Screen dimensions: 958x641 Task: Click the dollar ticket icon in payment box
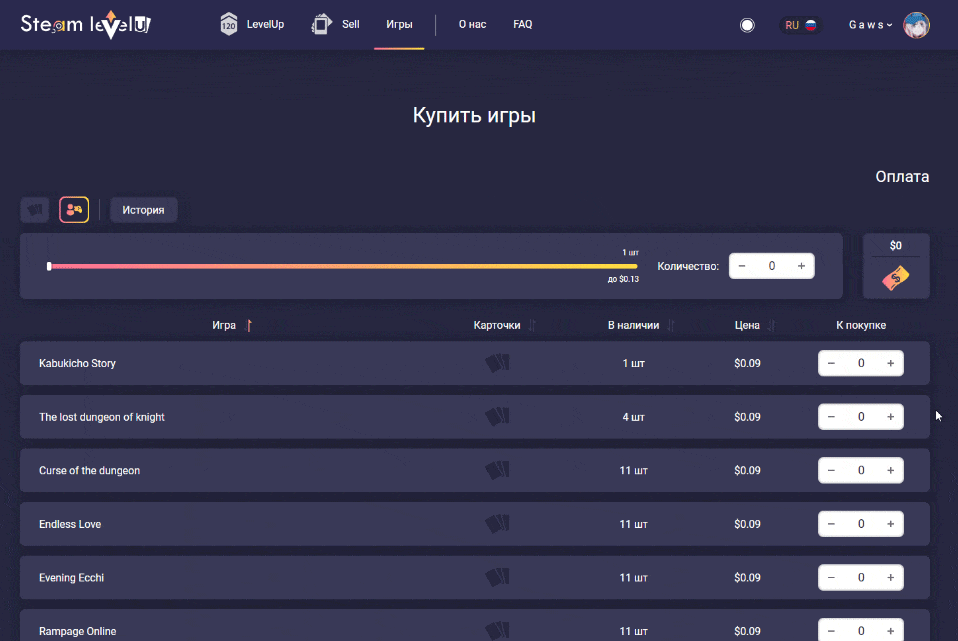[x=895, y=279]
